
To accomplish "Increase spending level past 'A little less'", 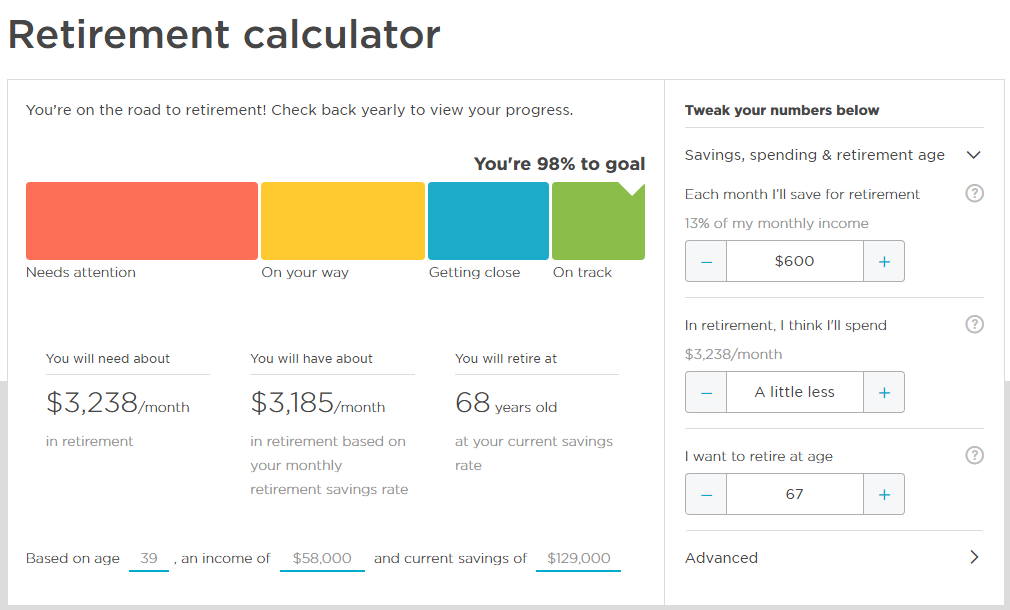I will [x=883, y=391].
